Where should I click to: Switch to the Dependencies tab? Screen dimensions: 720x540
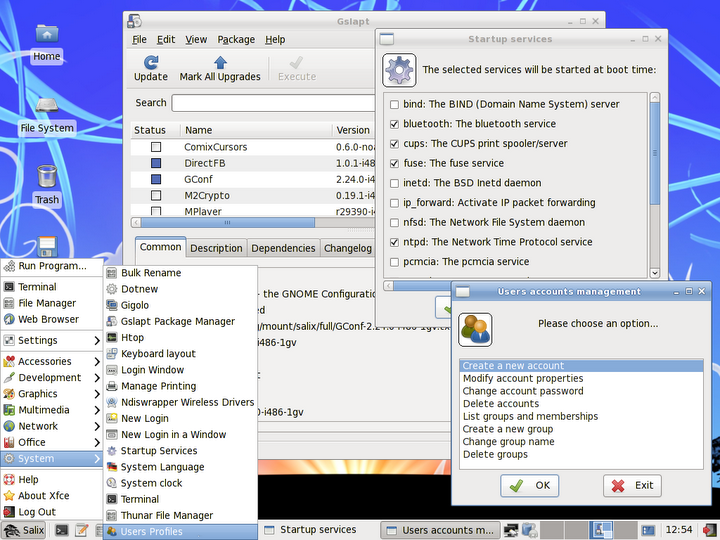click(x=283, y=248)
